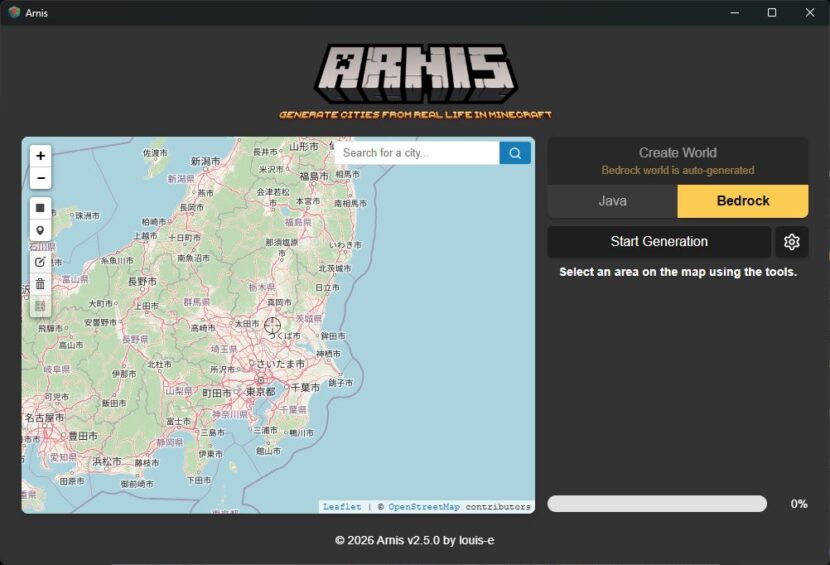The width and height of the screenshot is (830, 565).
Task: Open the OpenStreetMap link
Action: tap(424, 507)
